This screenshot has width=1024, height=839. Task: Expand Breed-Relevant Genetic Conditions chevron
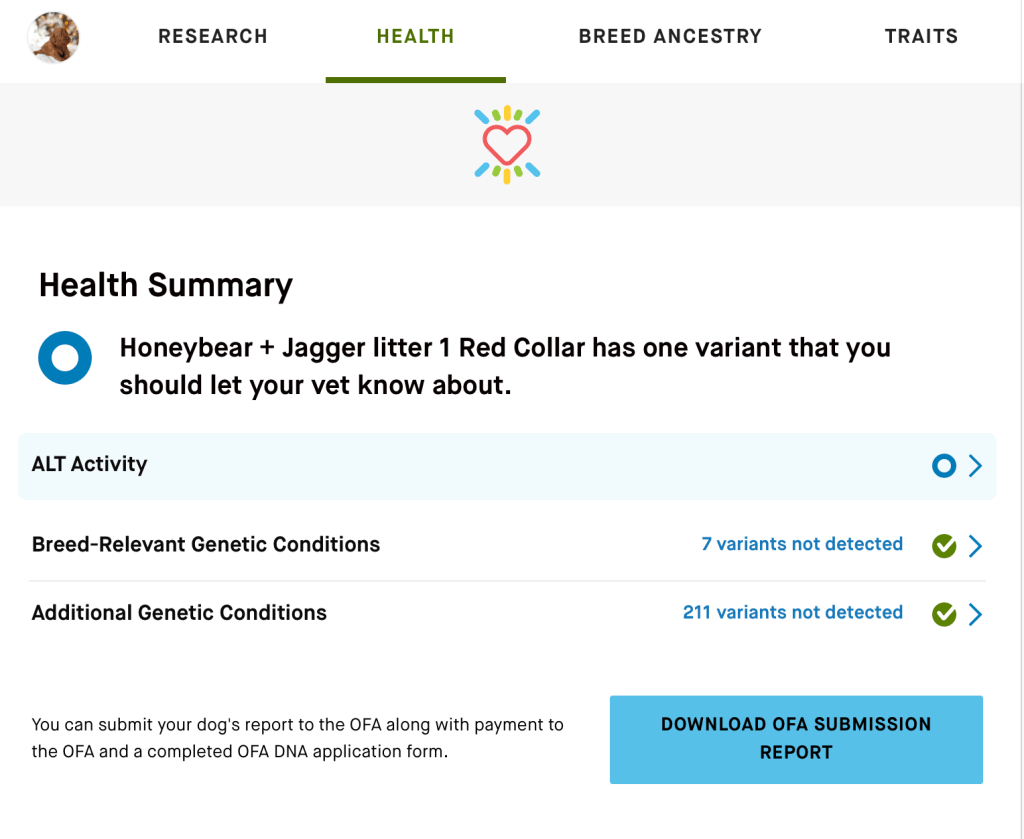click(975, 546)
